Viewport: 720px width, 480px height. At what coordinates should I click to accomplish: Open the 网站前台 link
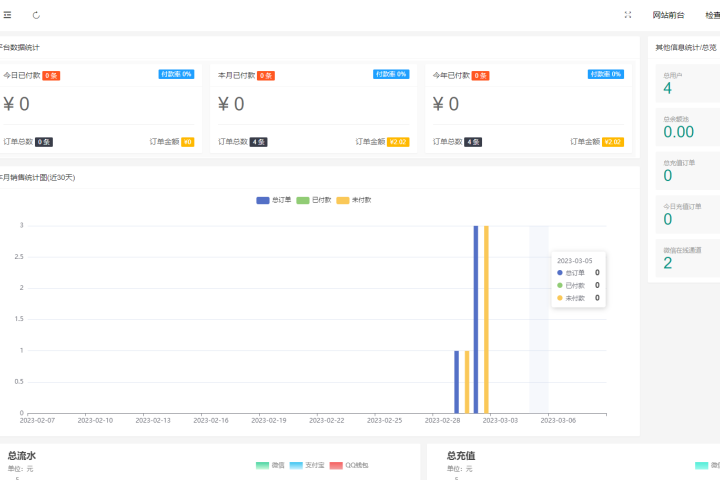668,15
